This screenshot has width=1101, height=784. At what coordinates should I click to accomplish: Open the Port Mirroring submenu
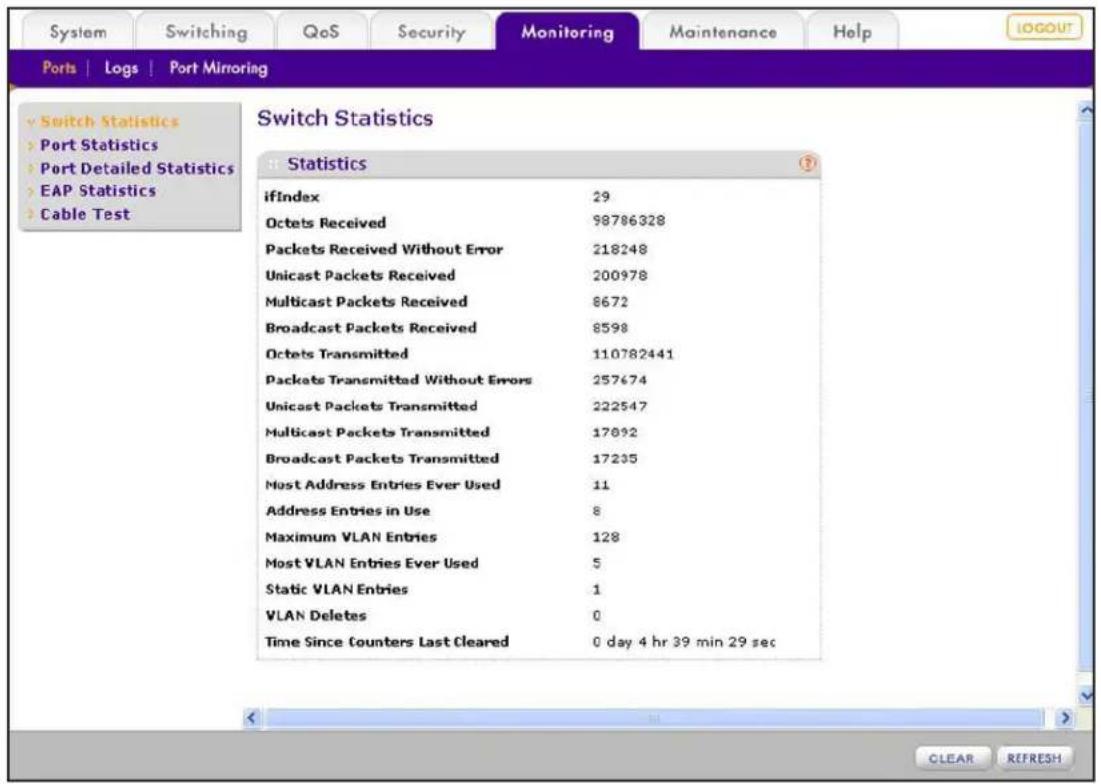[x=218, y=68]
